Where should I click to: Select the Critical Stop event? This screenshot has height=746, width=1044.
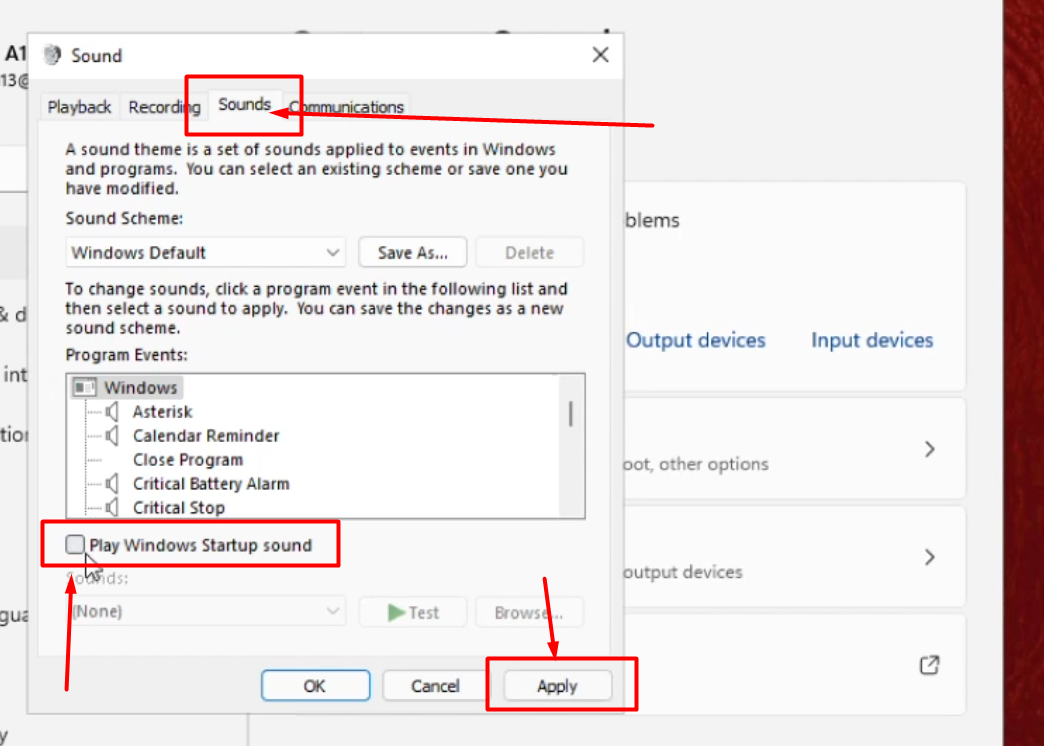point(178,508)
